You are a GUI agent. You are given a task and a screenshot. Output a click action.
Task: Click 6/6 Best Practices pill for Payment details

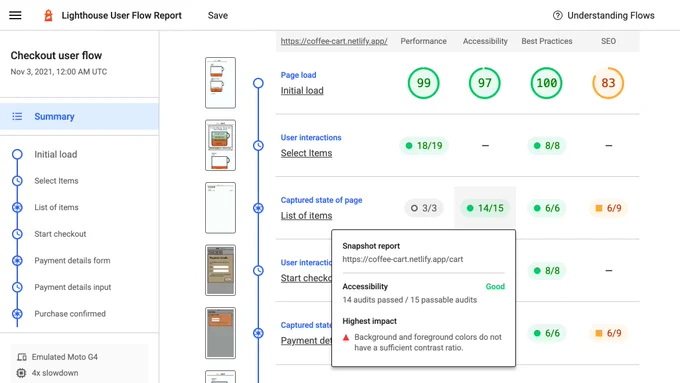(546, 333)
